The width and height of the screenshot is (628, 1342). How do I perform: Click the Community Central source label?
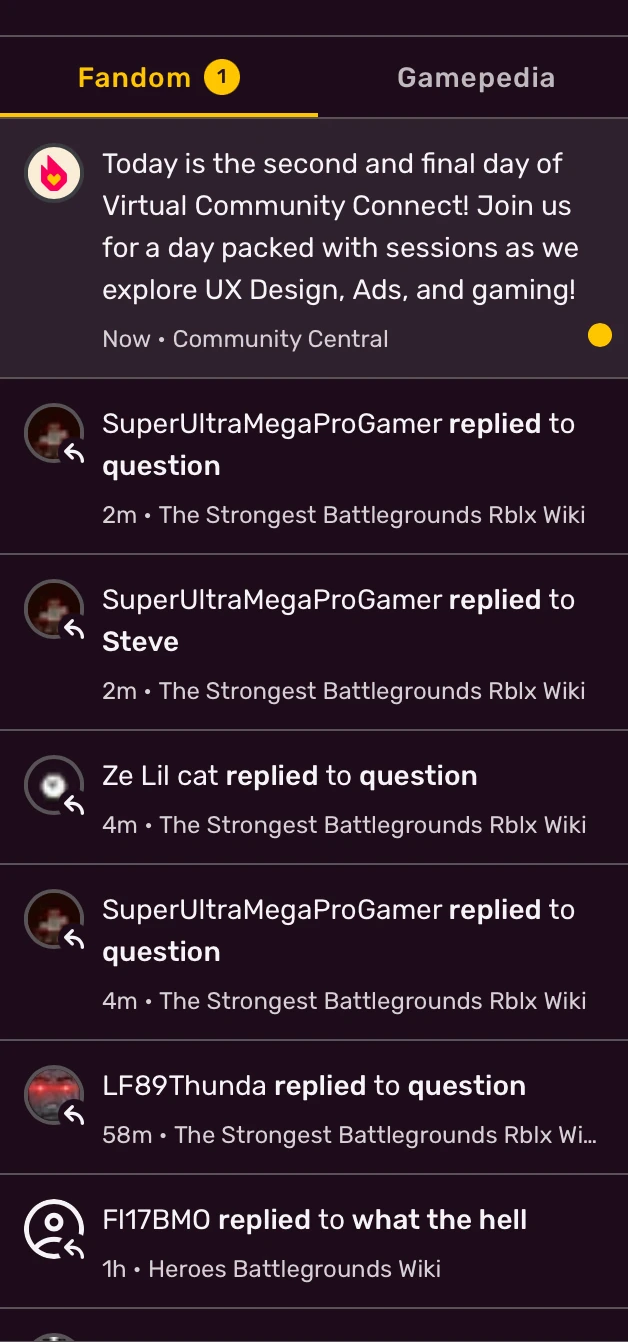[x=280, y=339]
